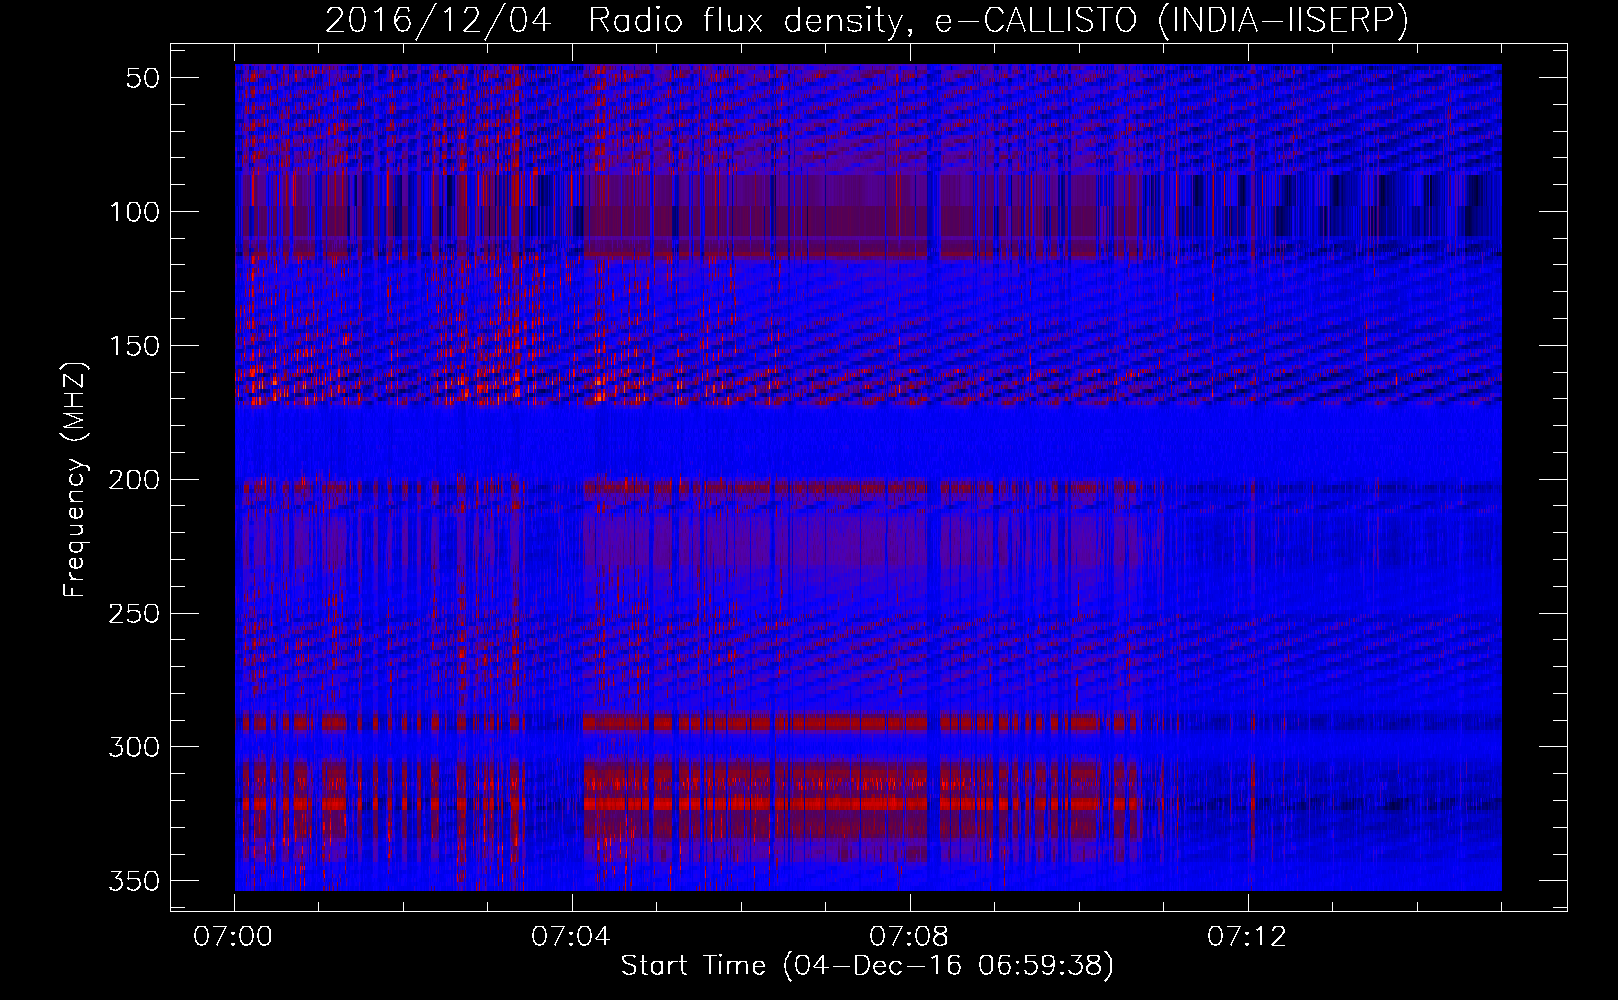
Task: Click the '07:00' time tick label
Action: (x=234, y=937)
